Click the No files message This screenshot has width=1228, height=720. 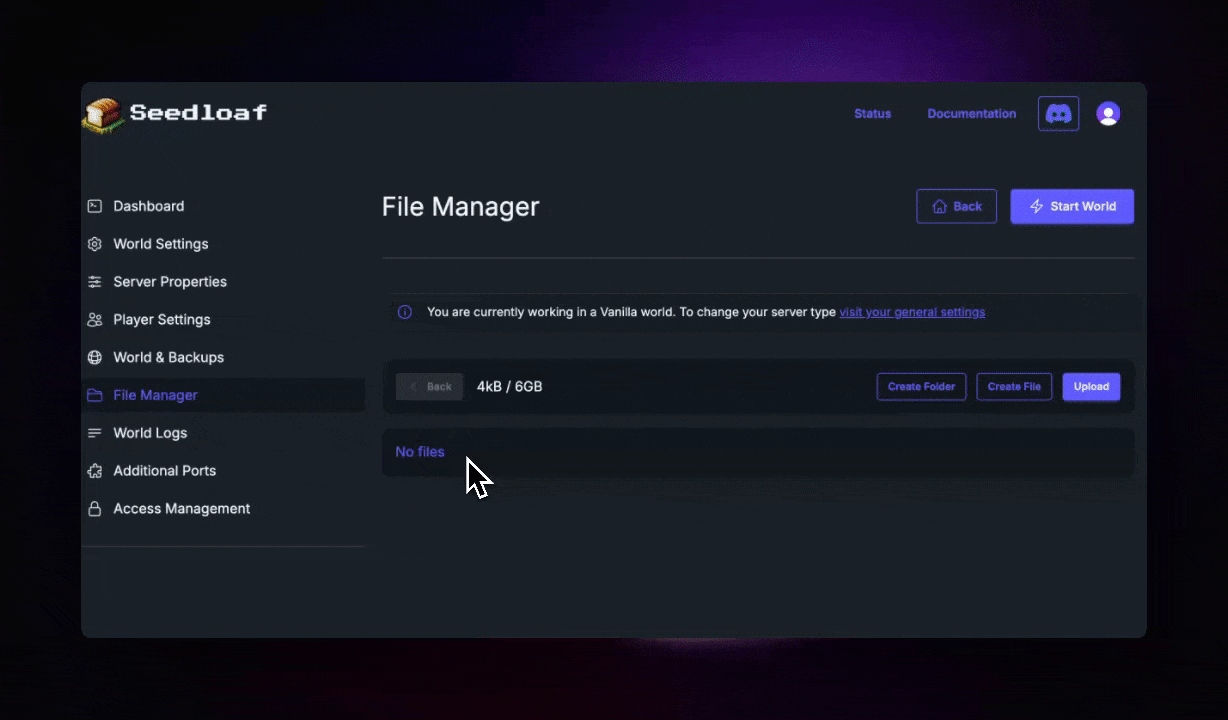(420, 452)
